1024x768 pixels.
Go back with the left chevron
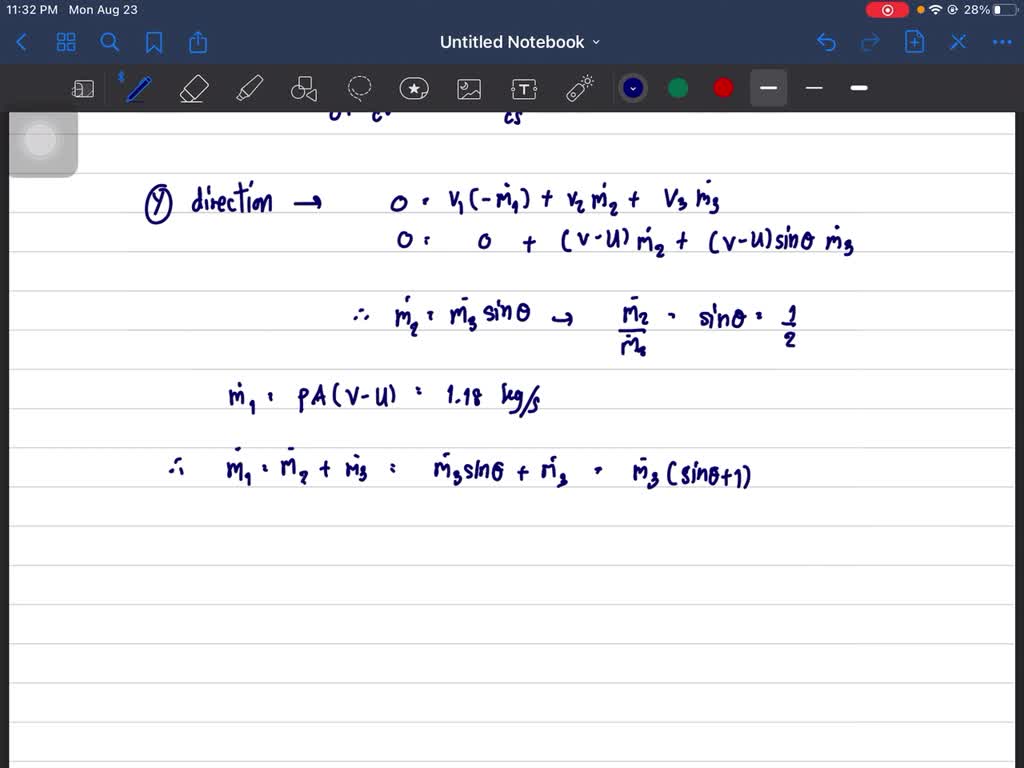22,42
